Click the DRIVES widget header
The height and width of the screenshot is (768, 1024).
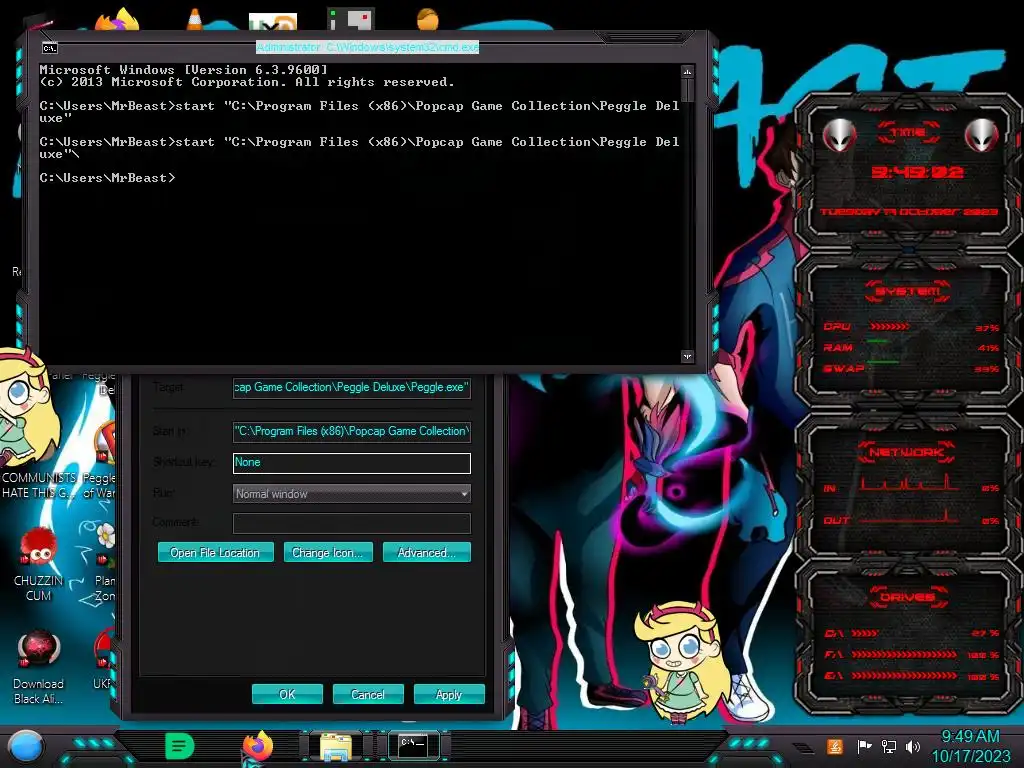906,597
